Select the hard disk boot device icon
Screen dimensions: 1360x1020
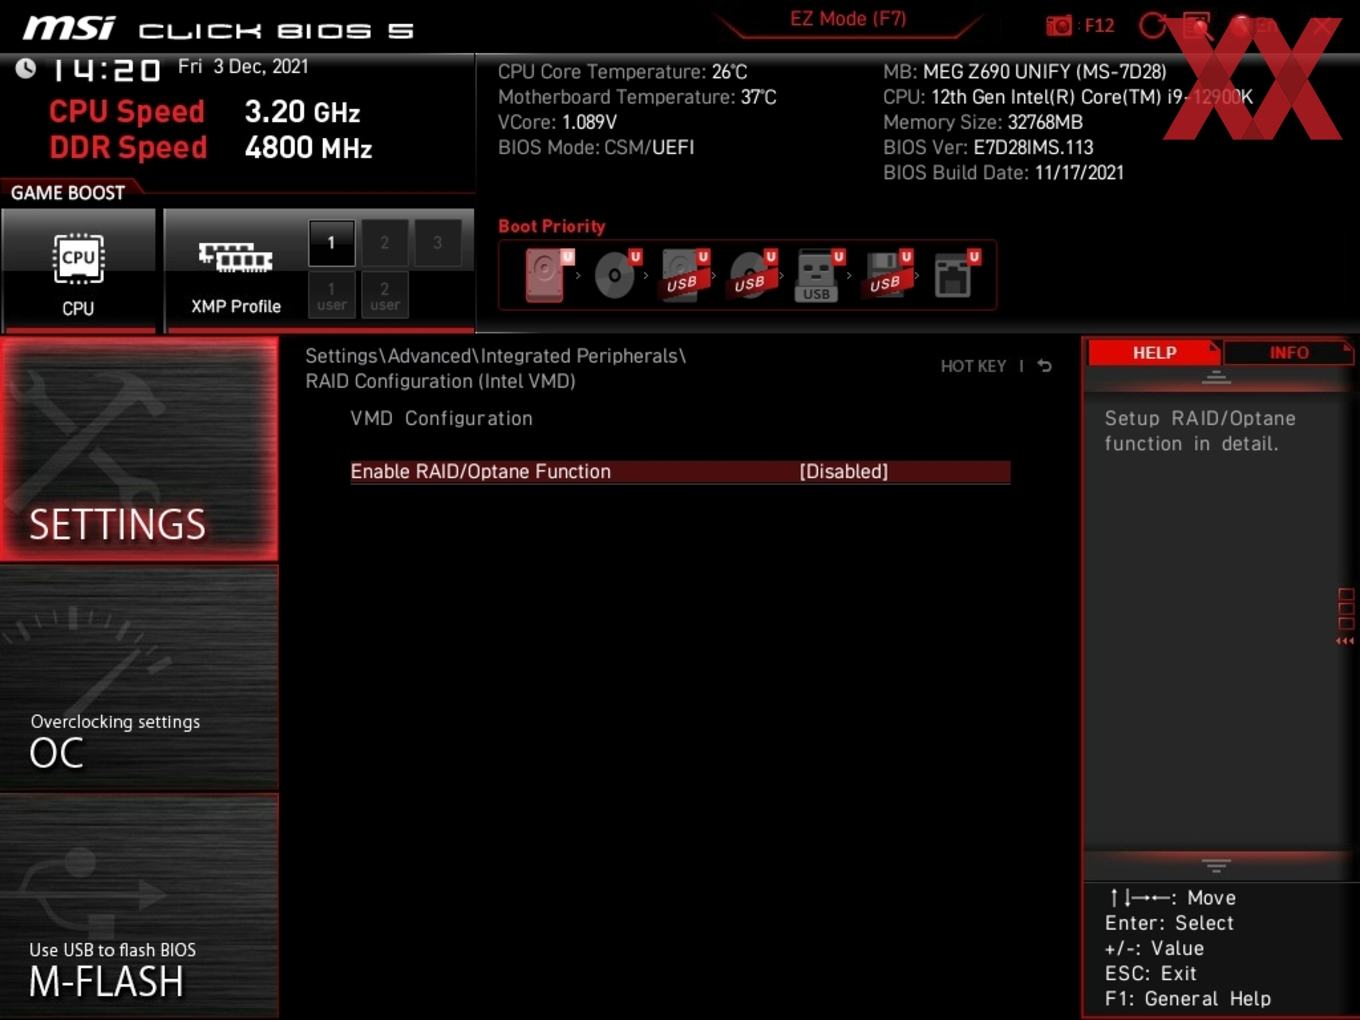(547, 275)
